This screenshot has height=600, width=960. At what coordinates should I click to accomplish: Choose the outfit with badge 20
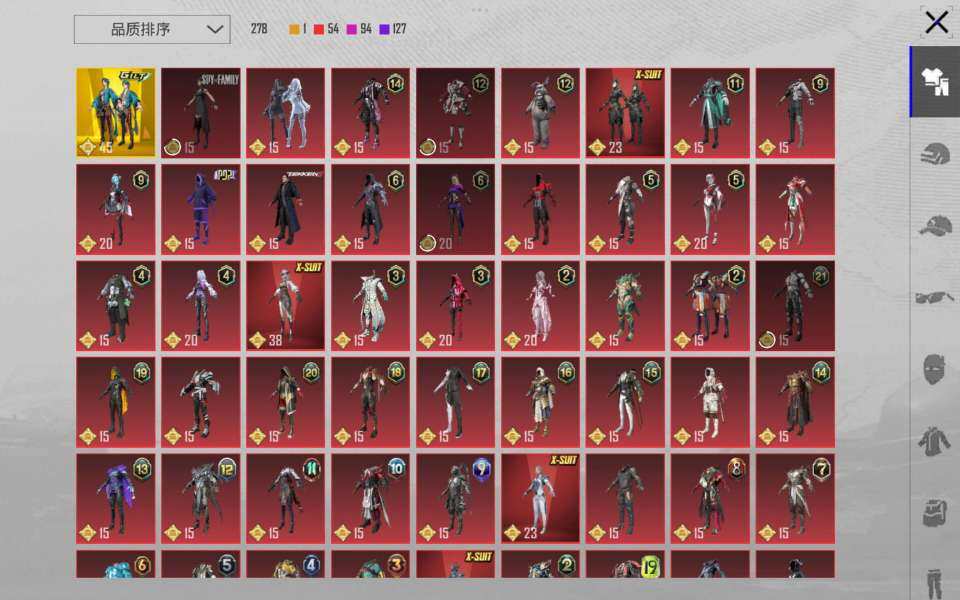point(286,402)
